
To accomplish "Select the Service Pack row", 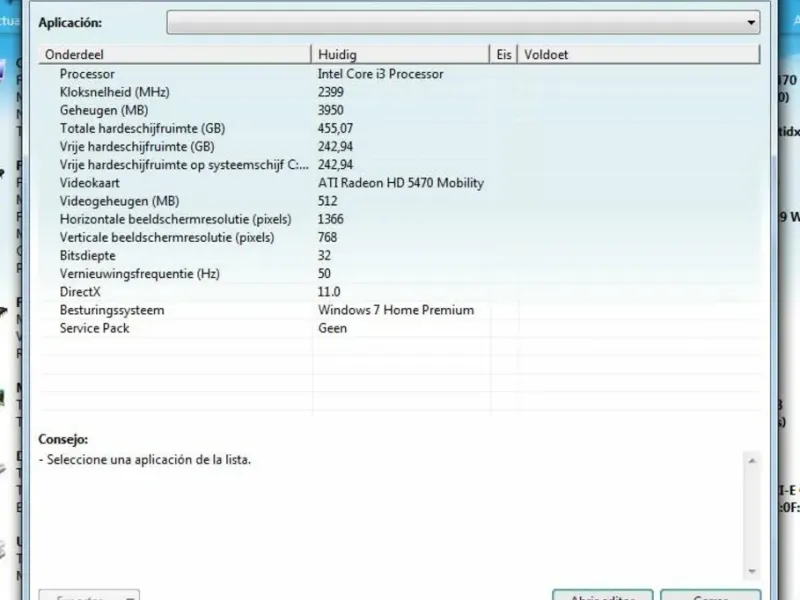I will 399,329.
